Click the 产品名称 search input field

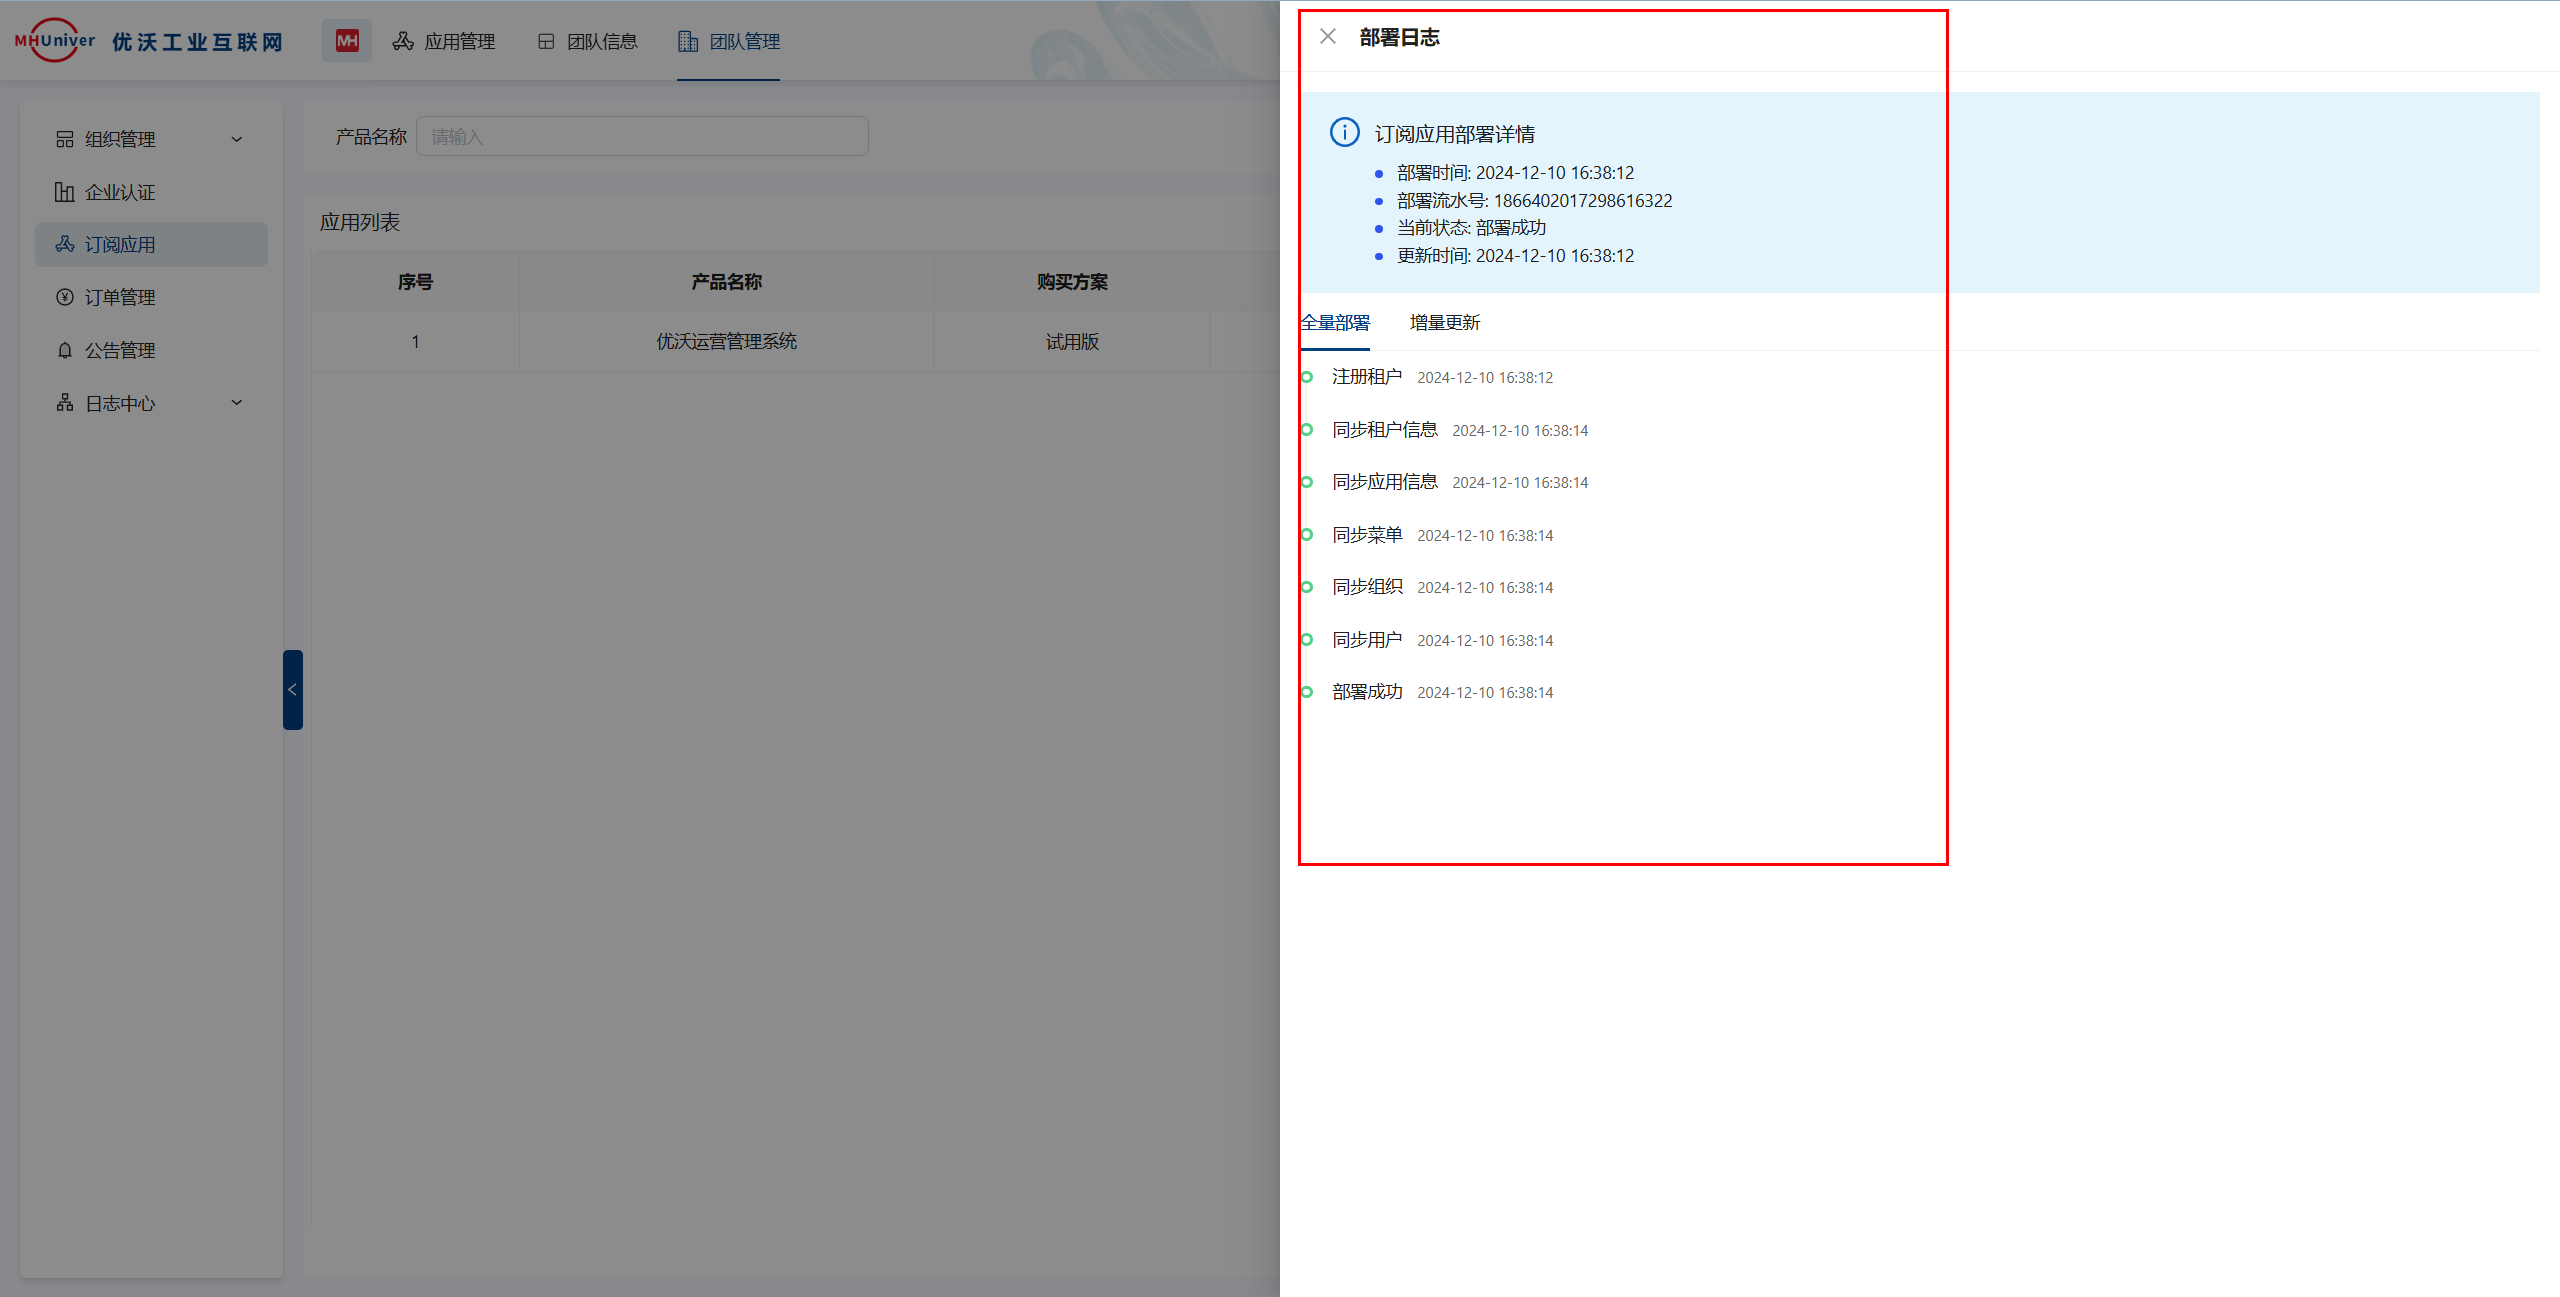click(642, 137)
